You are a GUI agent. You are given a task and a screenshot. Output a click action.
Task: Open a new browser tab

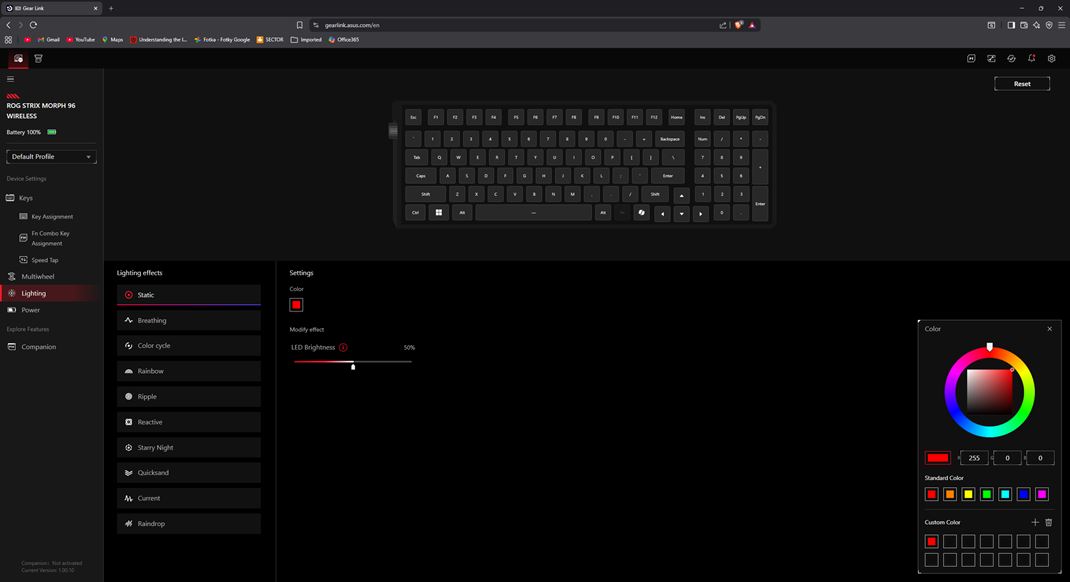tap(111, 8)
